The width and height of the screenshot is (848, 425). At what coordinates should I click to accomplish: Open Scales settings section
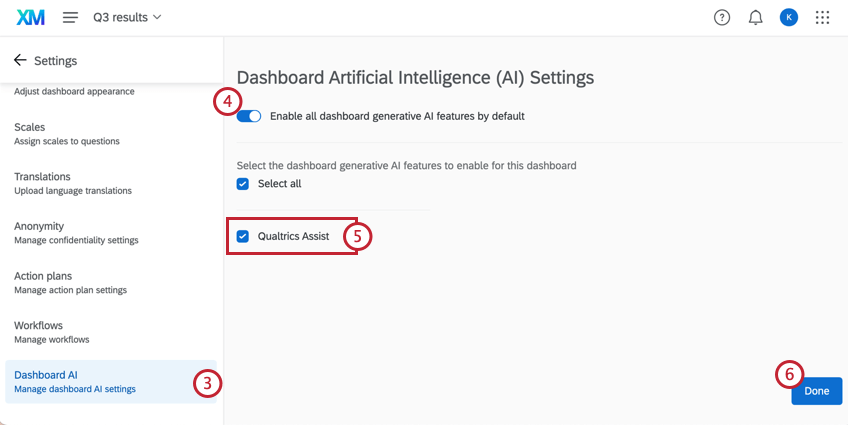[111, 134]
